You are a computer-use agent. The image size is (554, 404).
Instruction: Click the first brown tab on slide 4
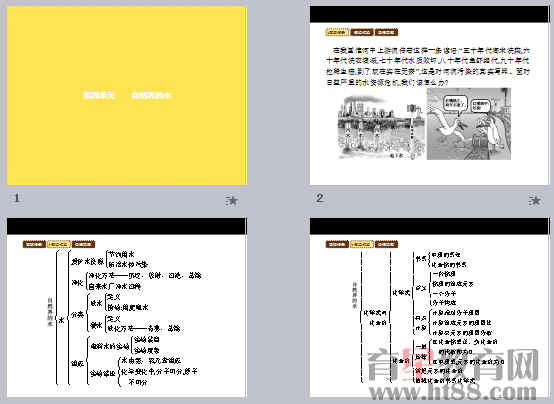point(337,244)
